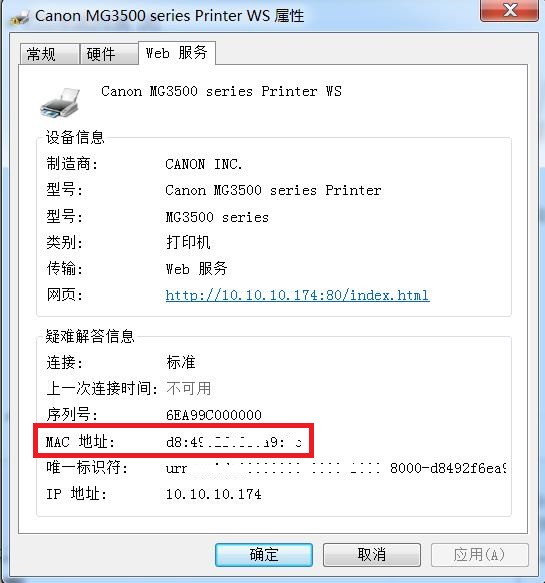Click the manufacturer value CANON INC.
The image size is (545, 583).
click(x=204, y=164)
